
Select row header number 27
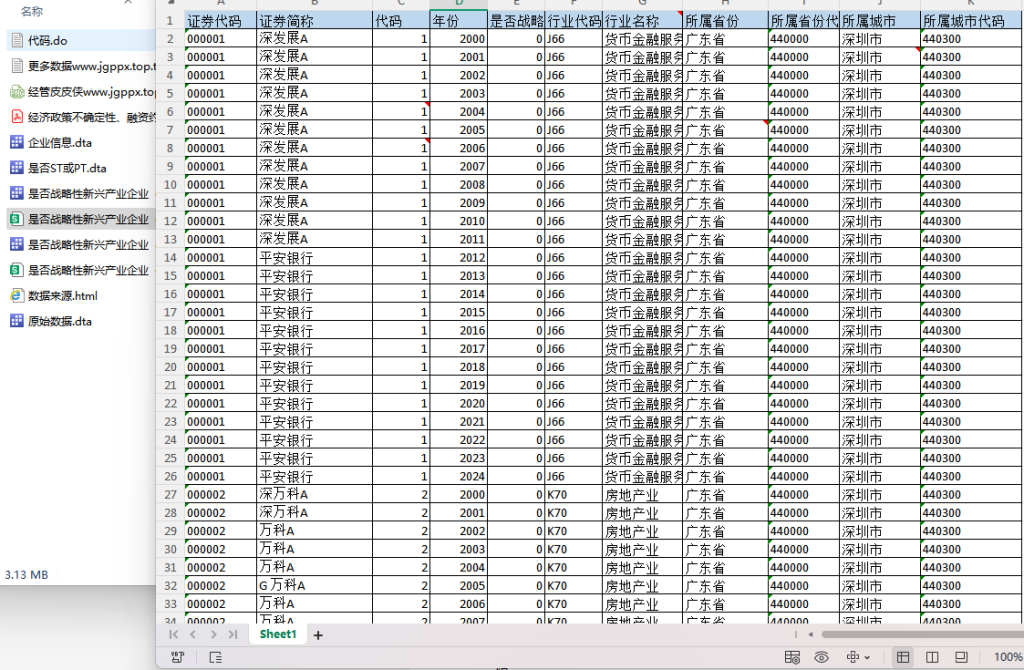[170, 494]
